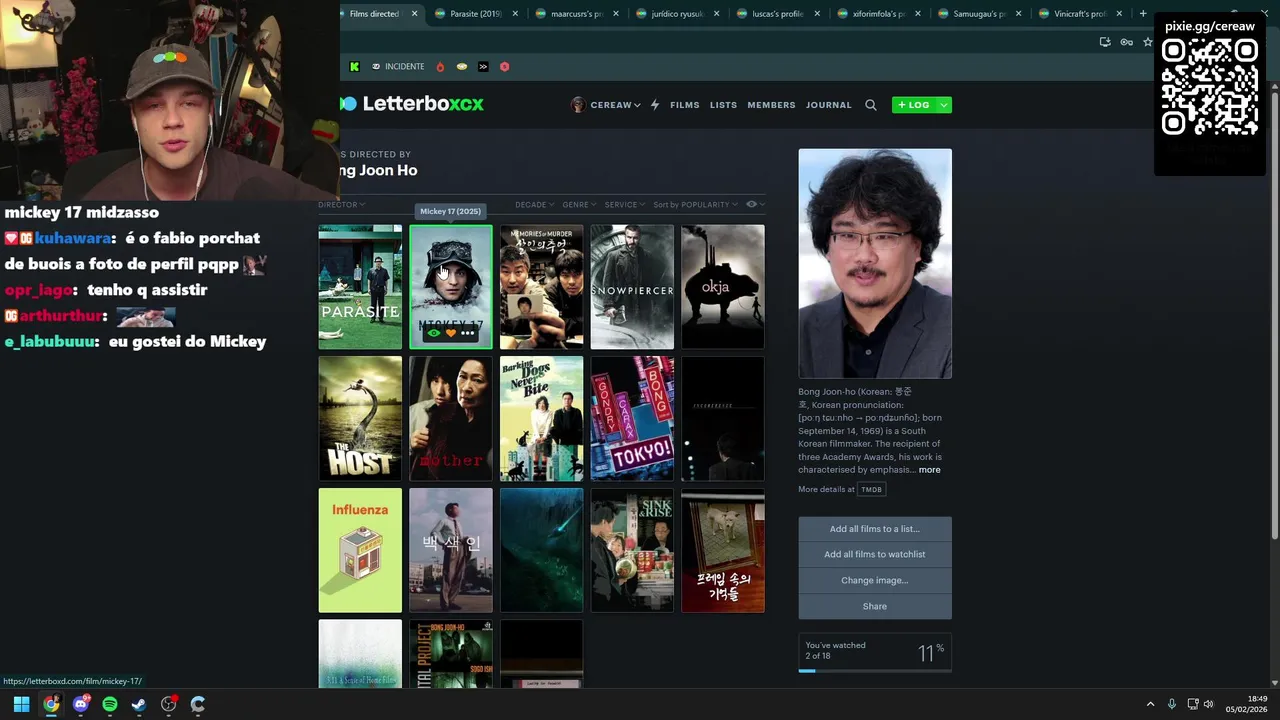The image size is (1280, 720).
Task: Expand the SERVICE filter
Action: click(x=625, y=205)
